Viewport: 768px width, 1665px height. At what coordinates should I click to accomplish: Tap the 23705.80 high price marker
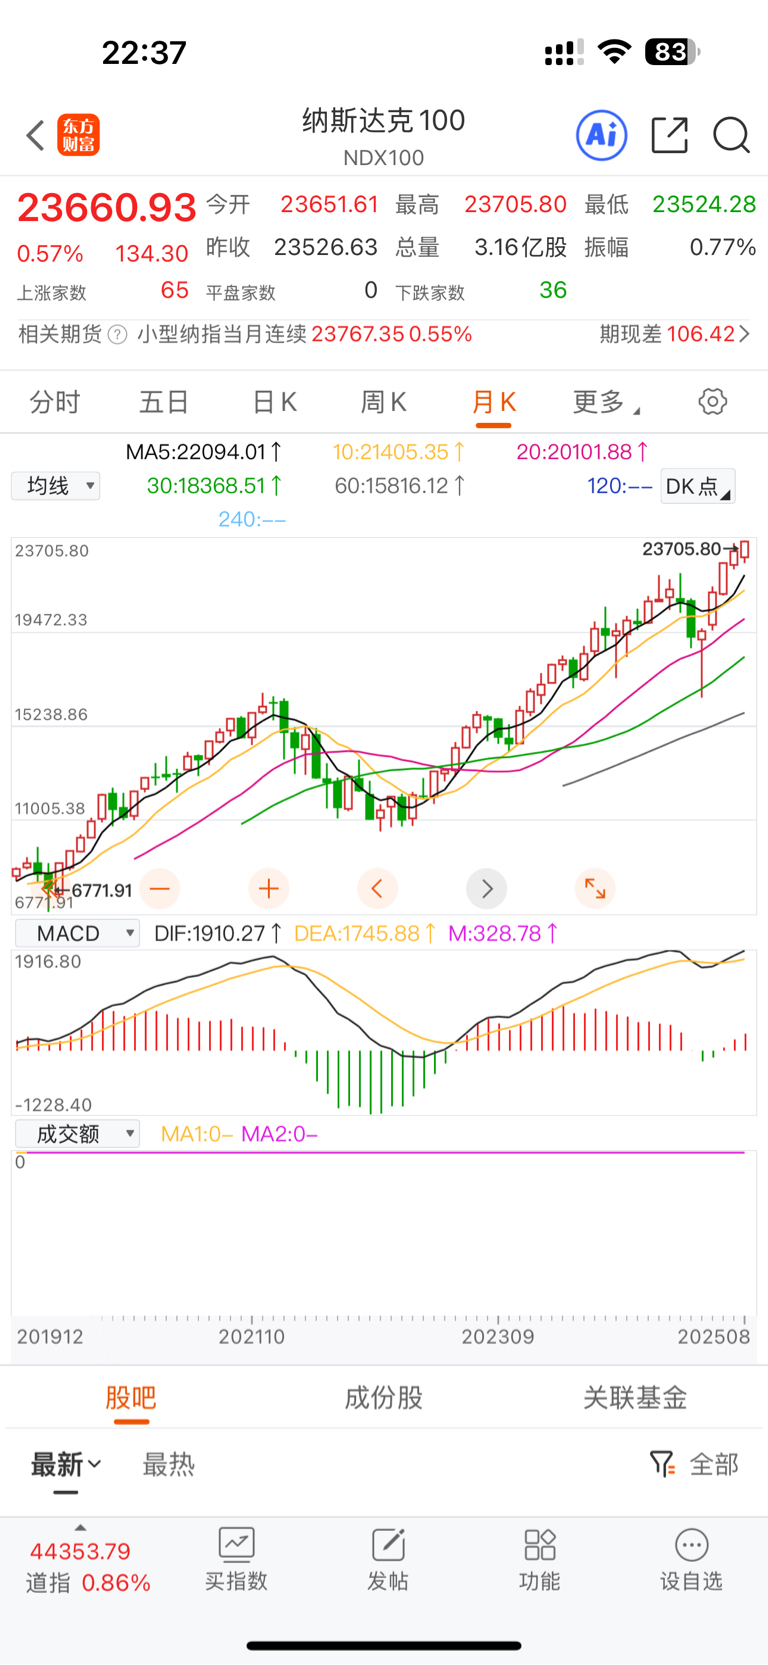click(x=682, y=549)
